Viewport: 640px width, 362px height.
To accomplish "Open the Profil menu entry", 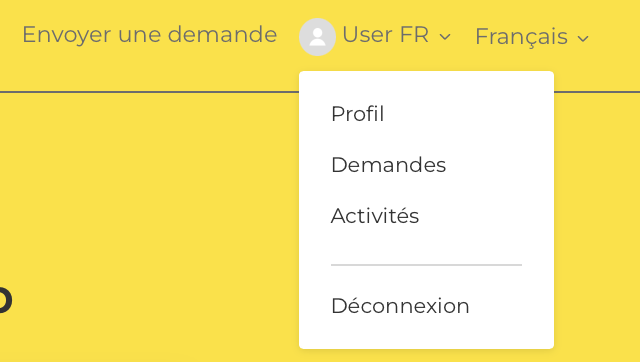I will click(x=358, y=114).
